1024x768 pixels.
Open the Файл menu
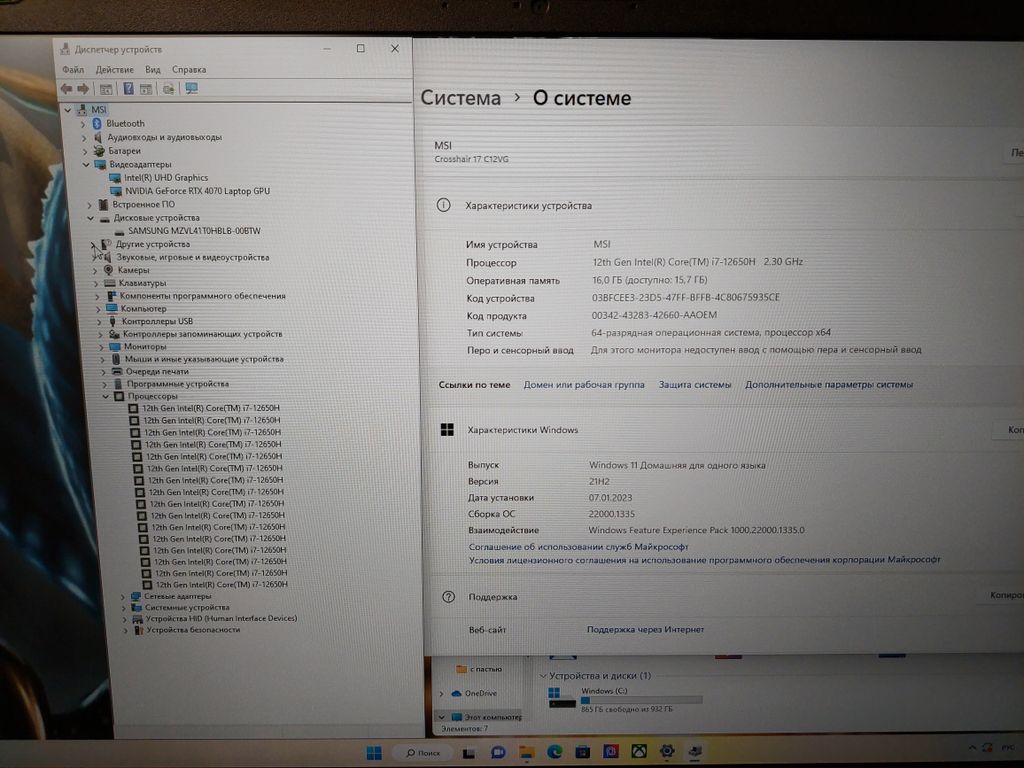pos(73,69)
